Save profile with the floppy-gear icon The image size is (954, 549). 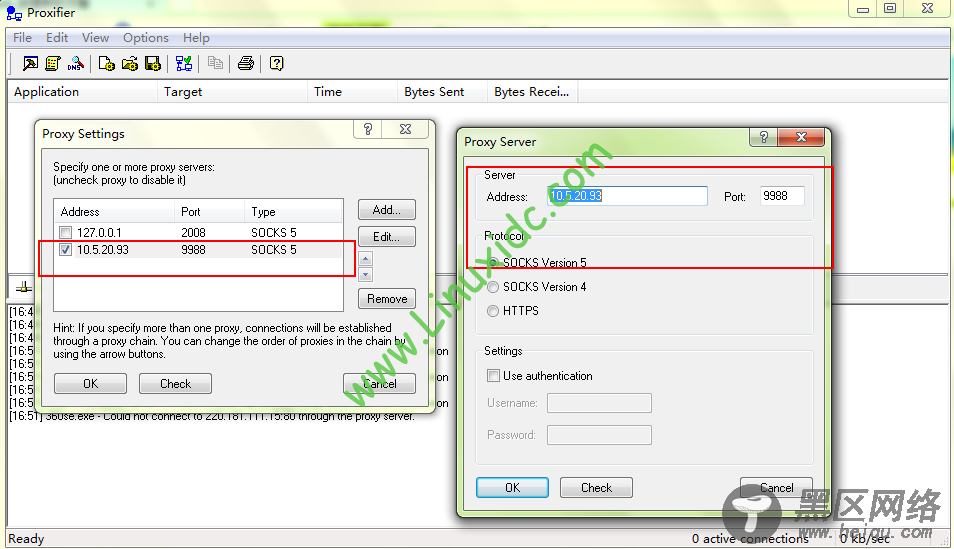pos(153,63)
